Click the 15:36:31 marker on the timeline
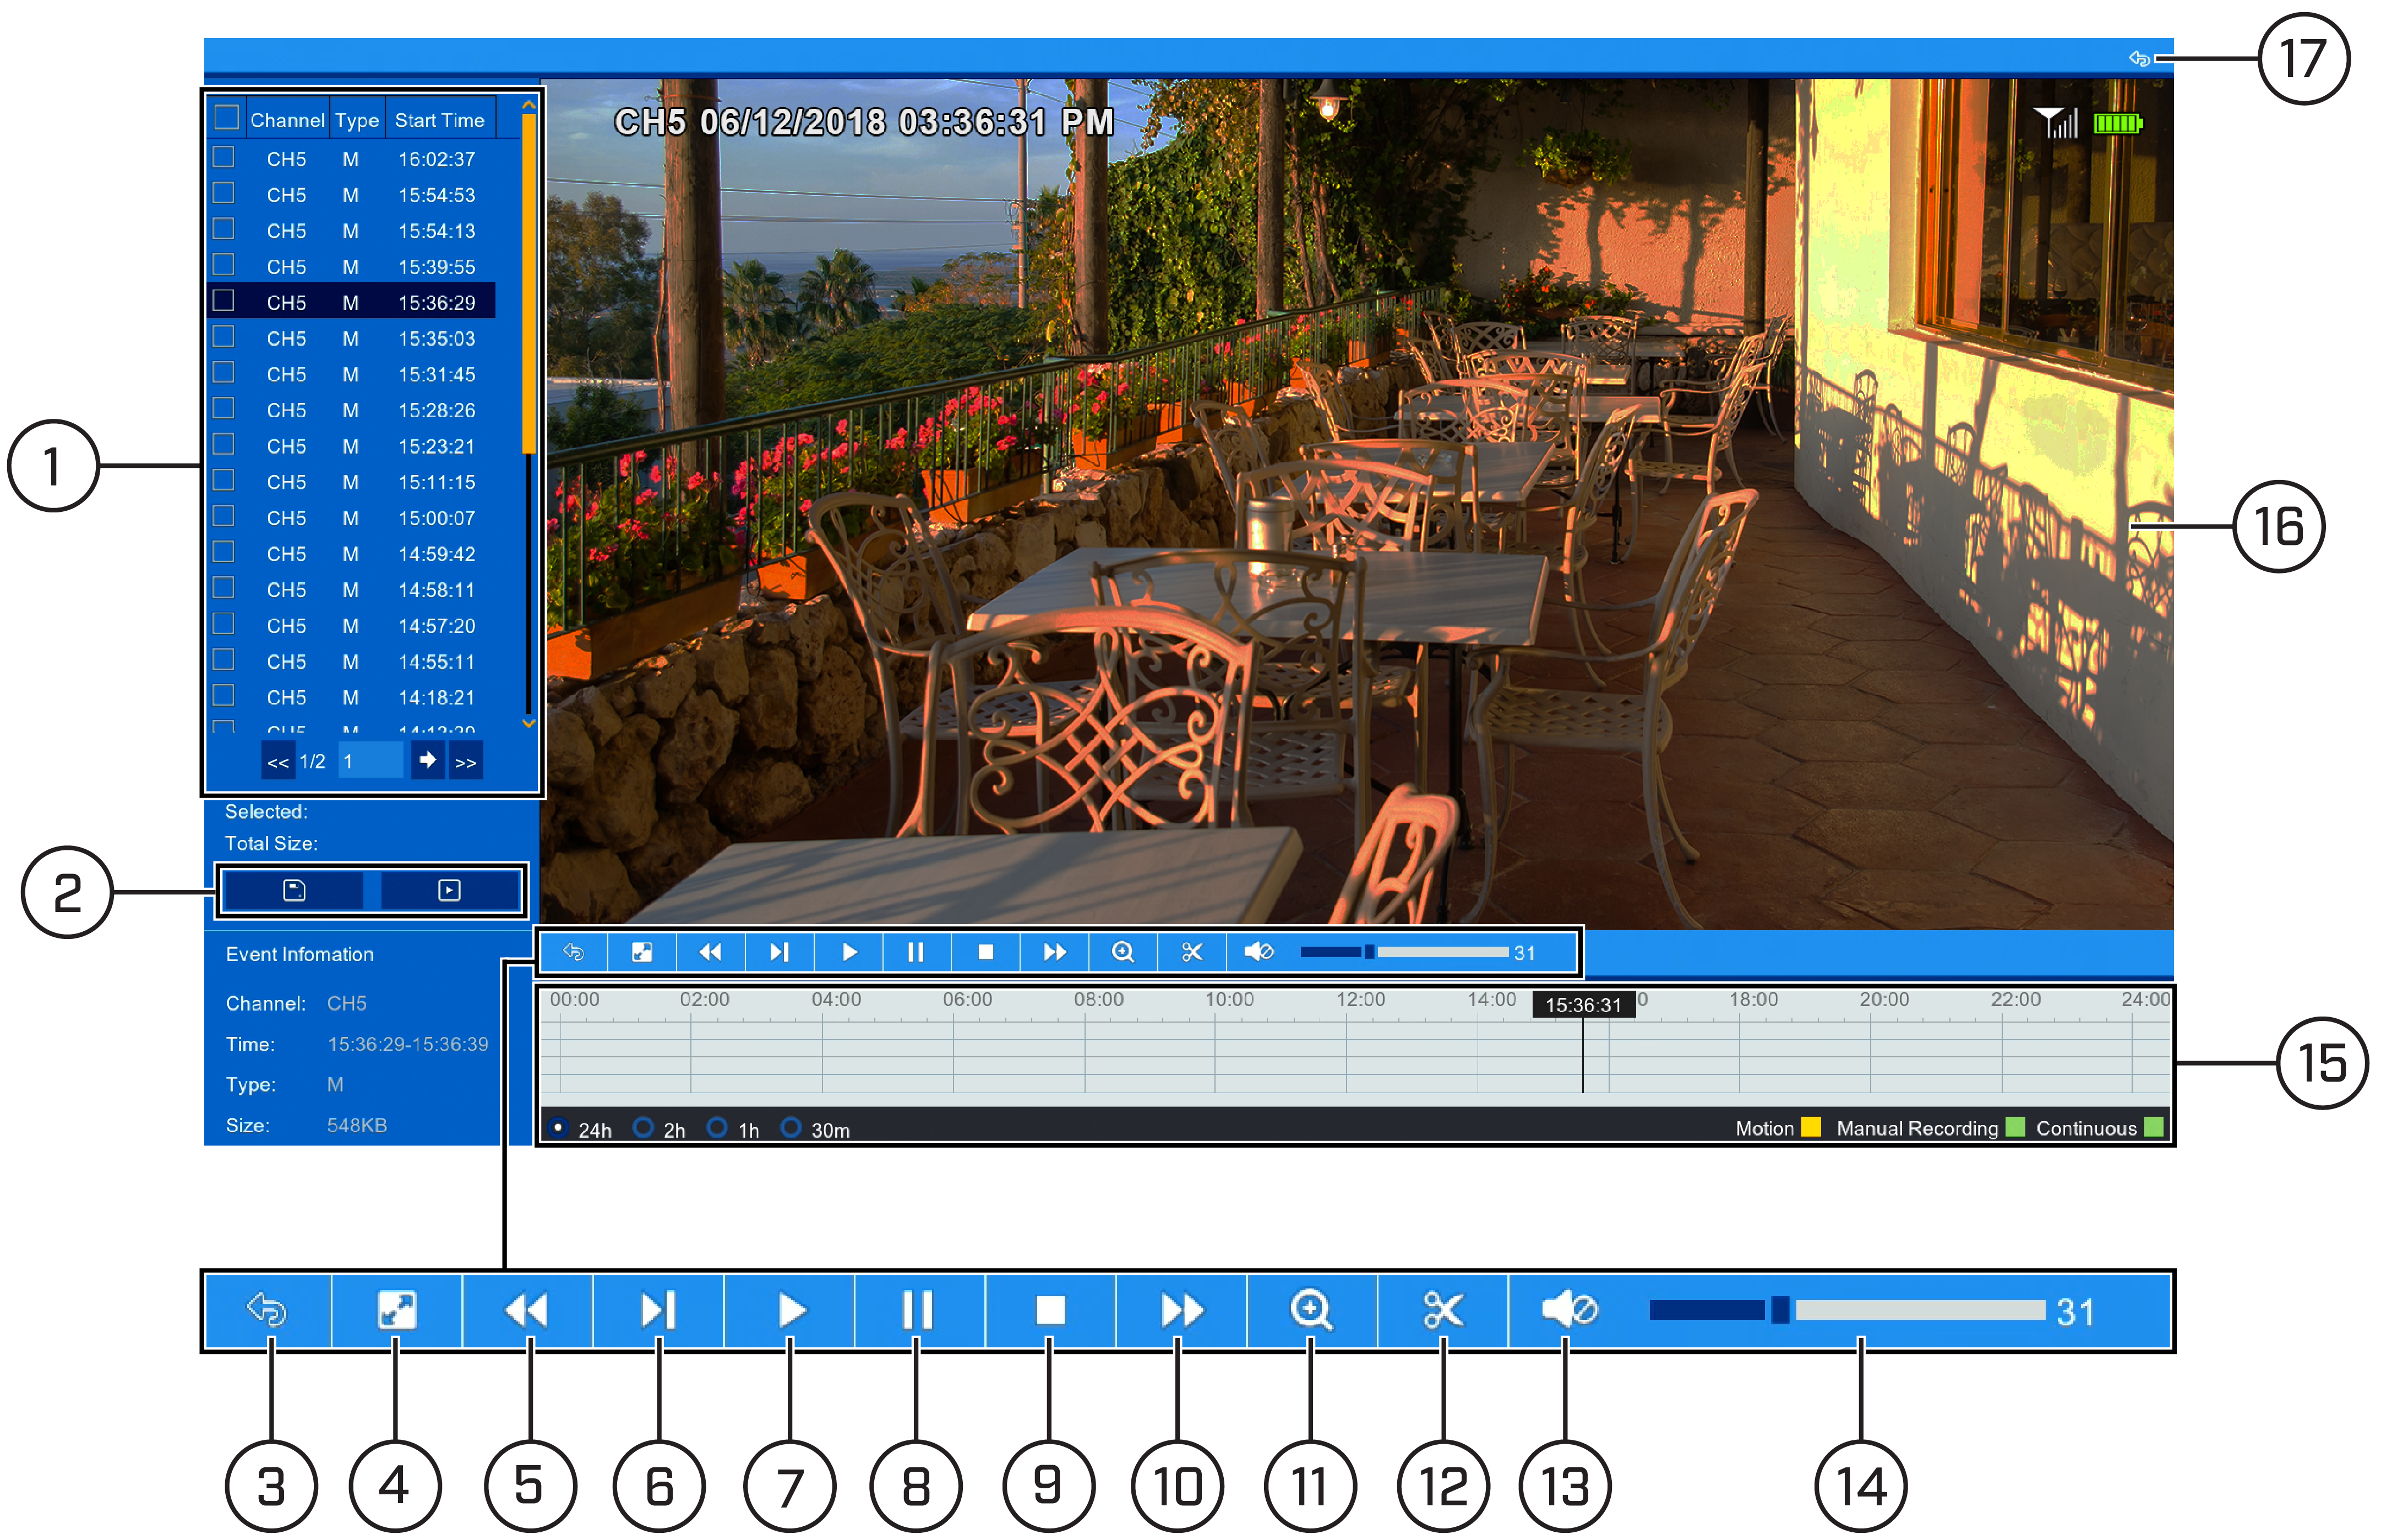The height and width of the screenshot is (1540, 2381). tap(1583, 1005)
